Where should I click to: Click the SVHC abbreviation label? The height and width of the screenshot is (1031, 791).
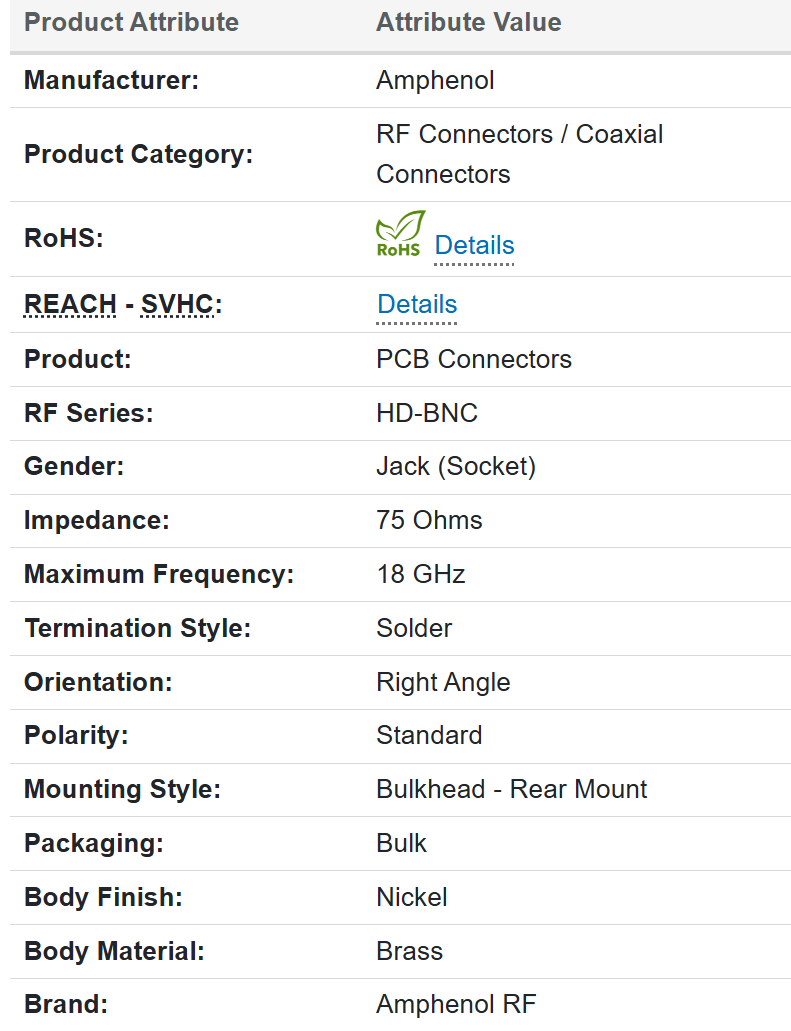pos(177,305)
